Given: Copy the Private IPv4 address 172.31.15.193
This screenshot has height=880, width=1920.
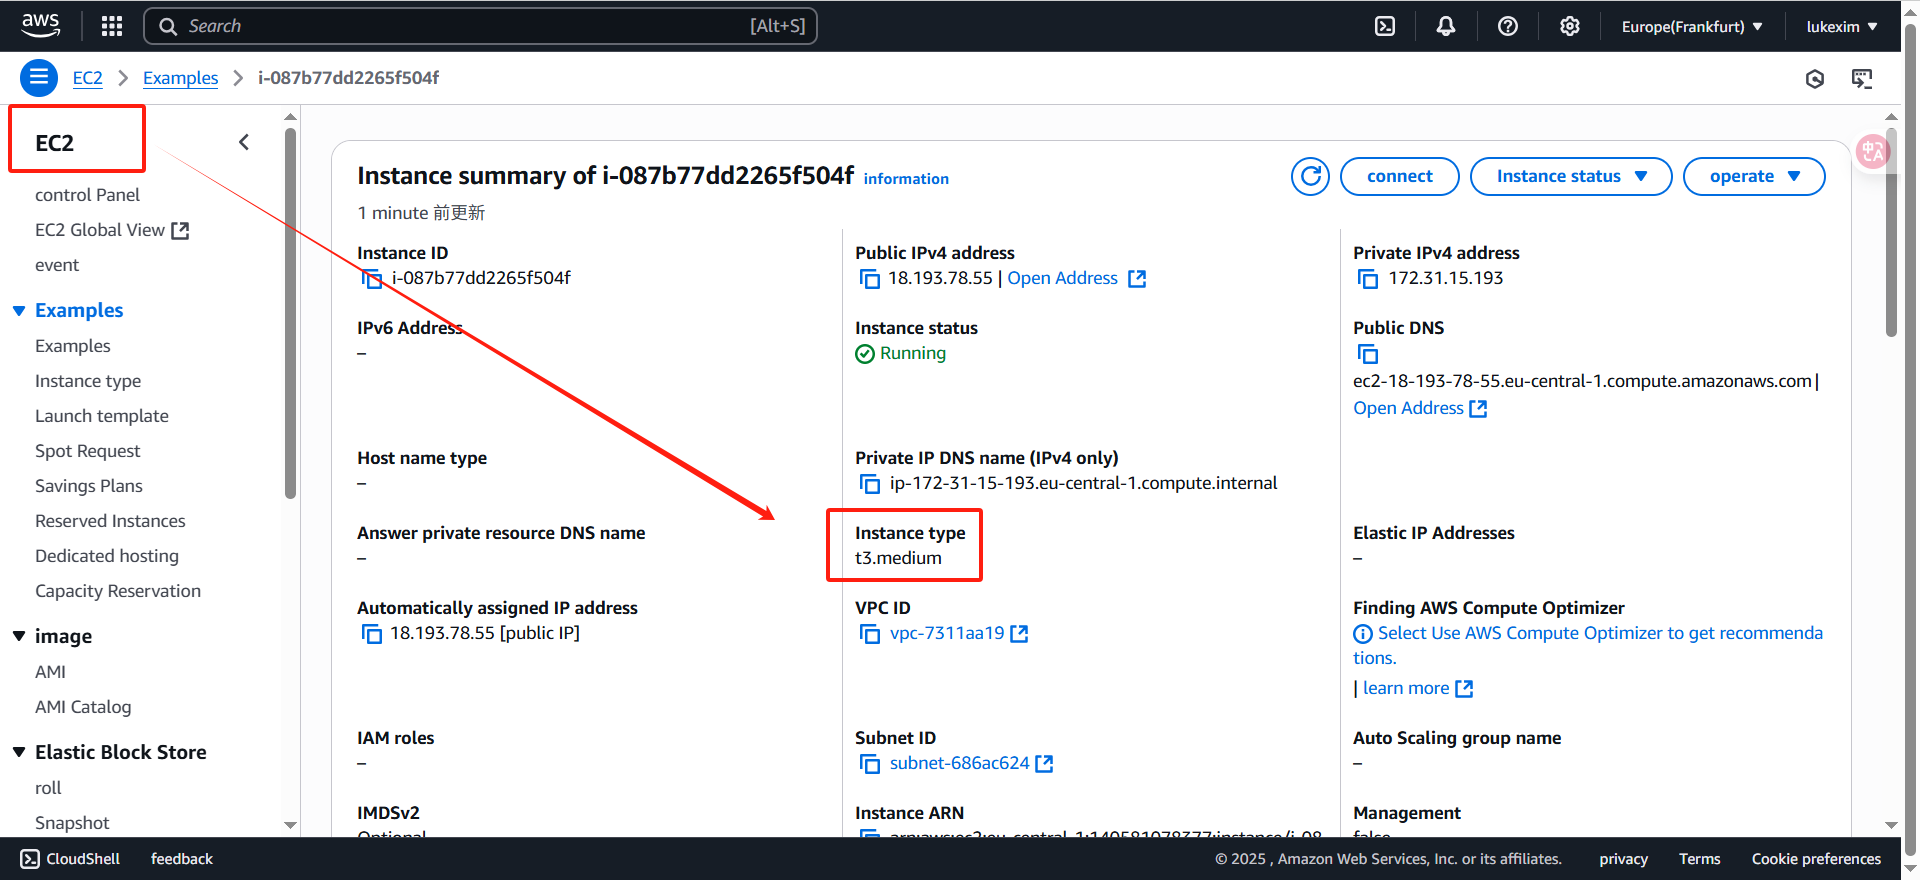Looking at the screenshot, I should 1368,279.
